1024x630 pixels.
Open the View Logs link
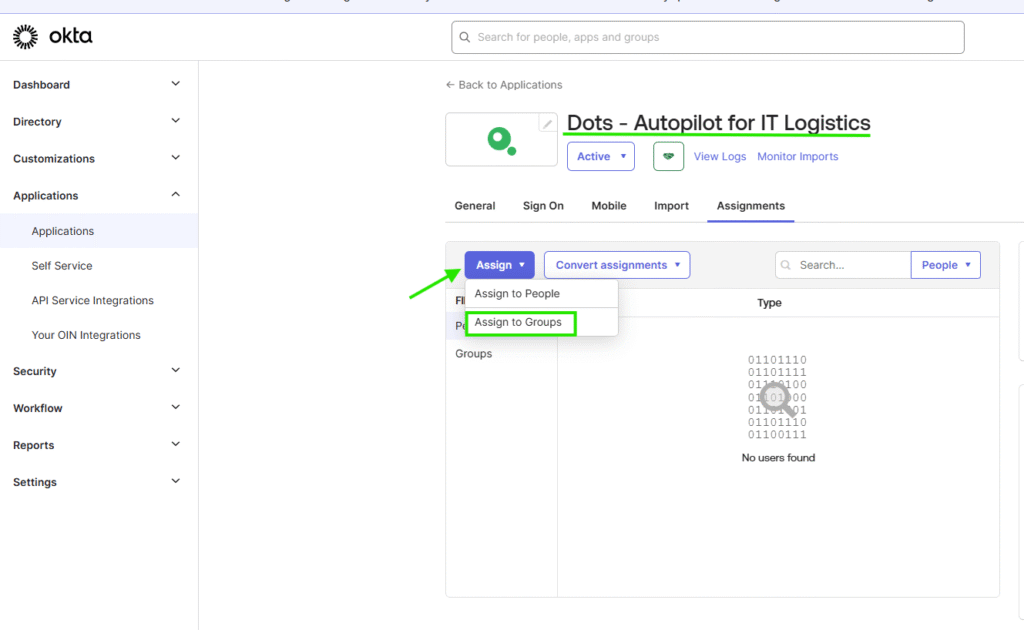coord(720,156)
